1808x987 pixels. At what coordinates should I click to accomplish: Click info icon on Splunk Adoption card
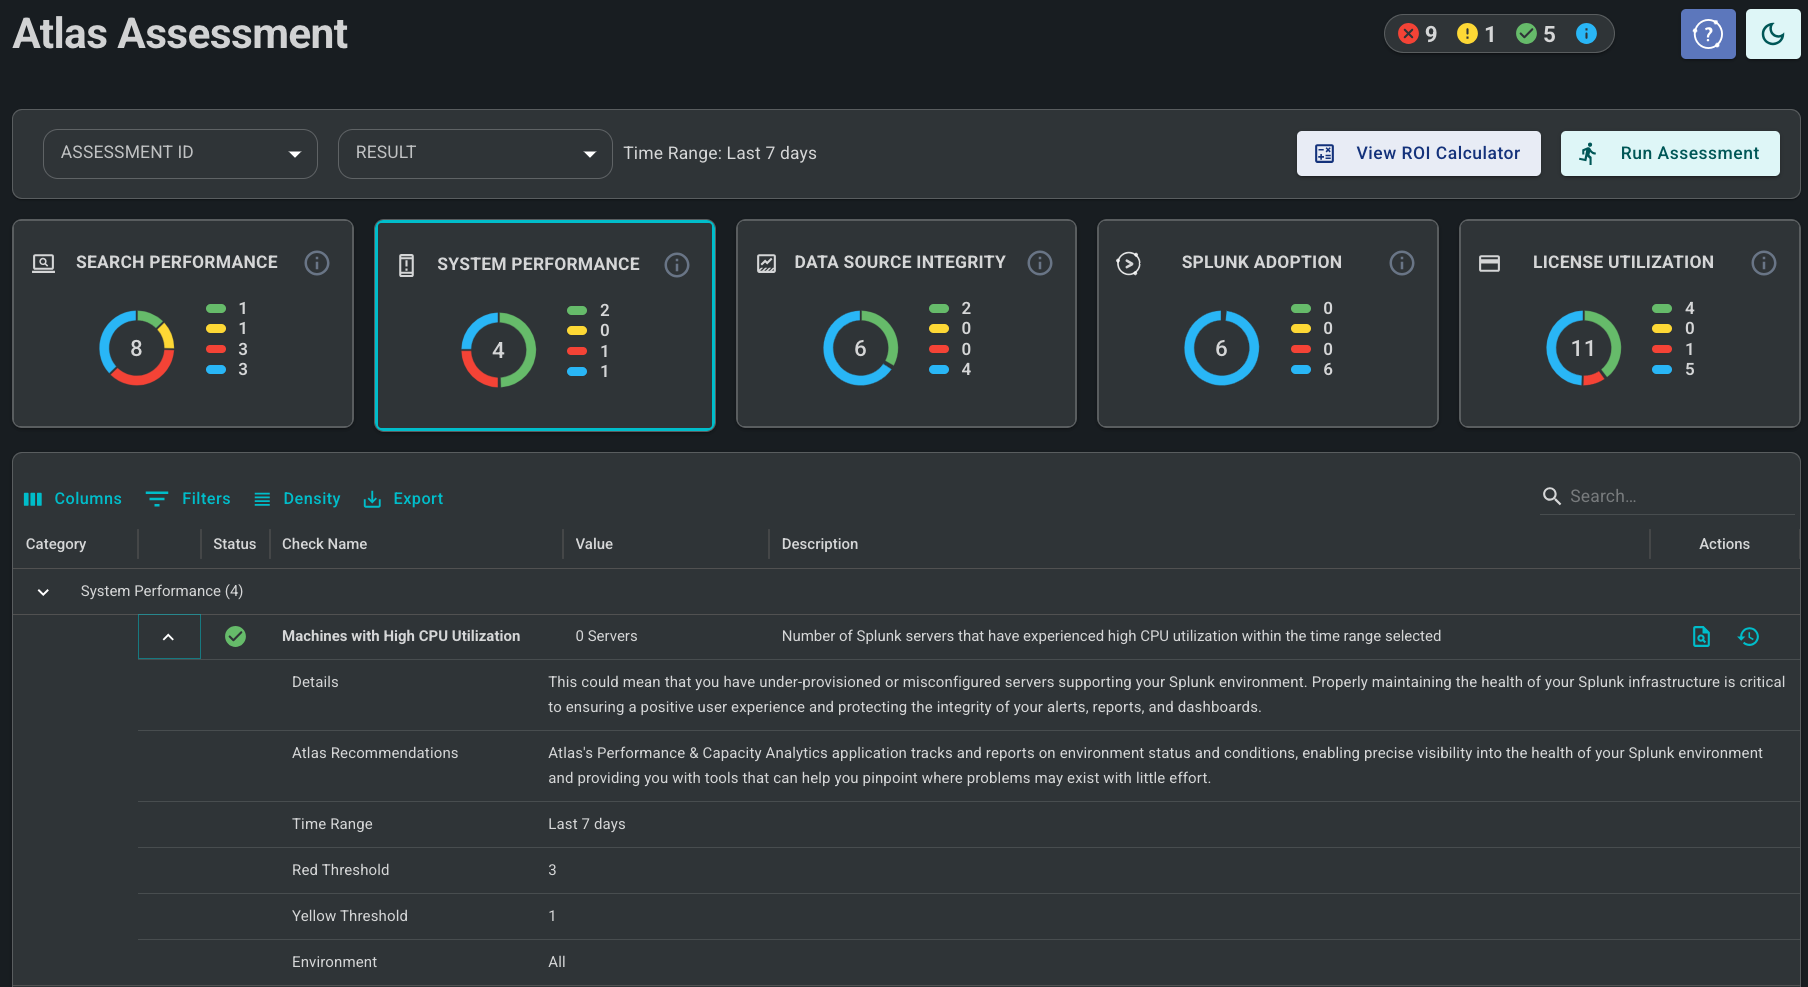coord(1402,262)
